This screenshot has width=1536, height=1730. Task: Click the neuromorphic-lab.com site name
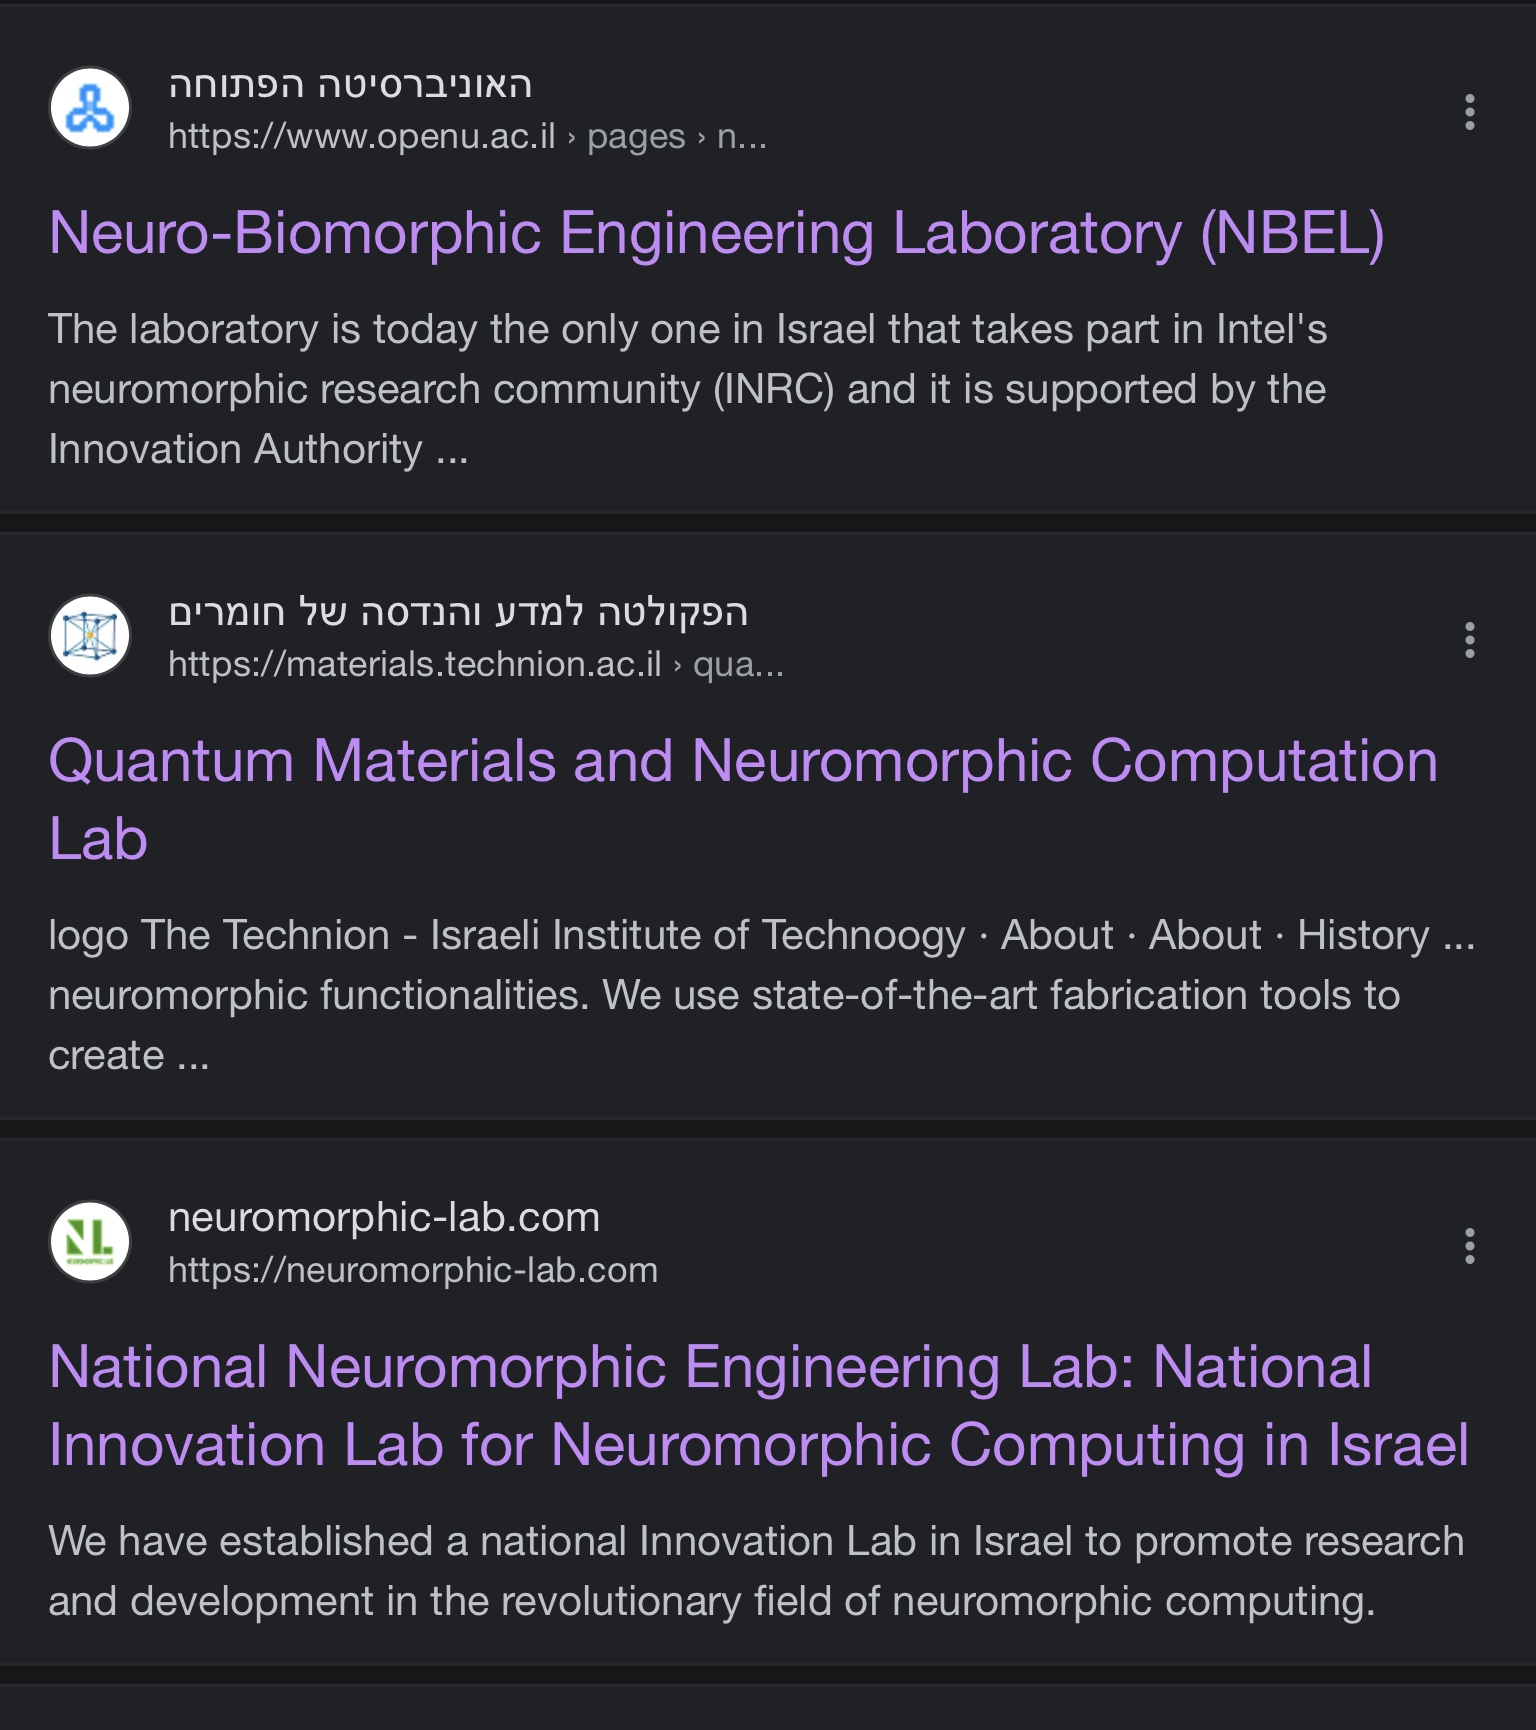pyautogui.click(x=383, y=1218)
